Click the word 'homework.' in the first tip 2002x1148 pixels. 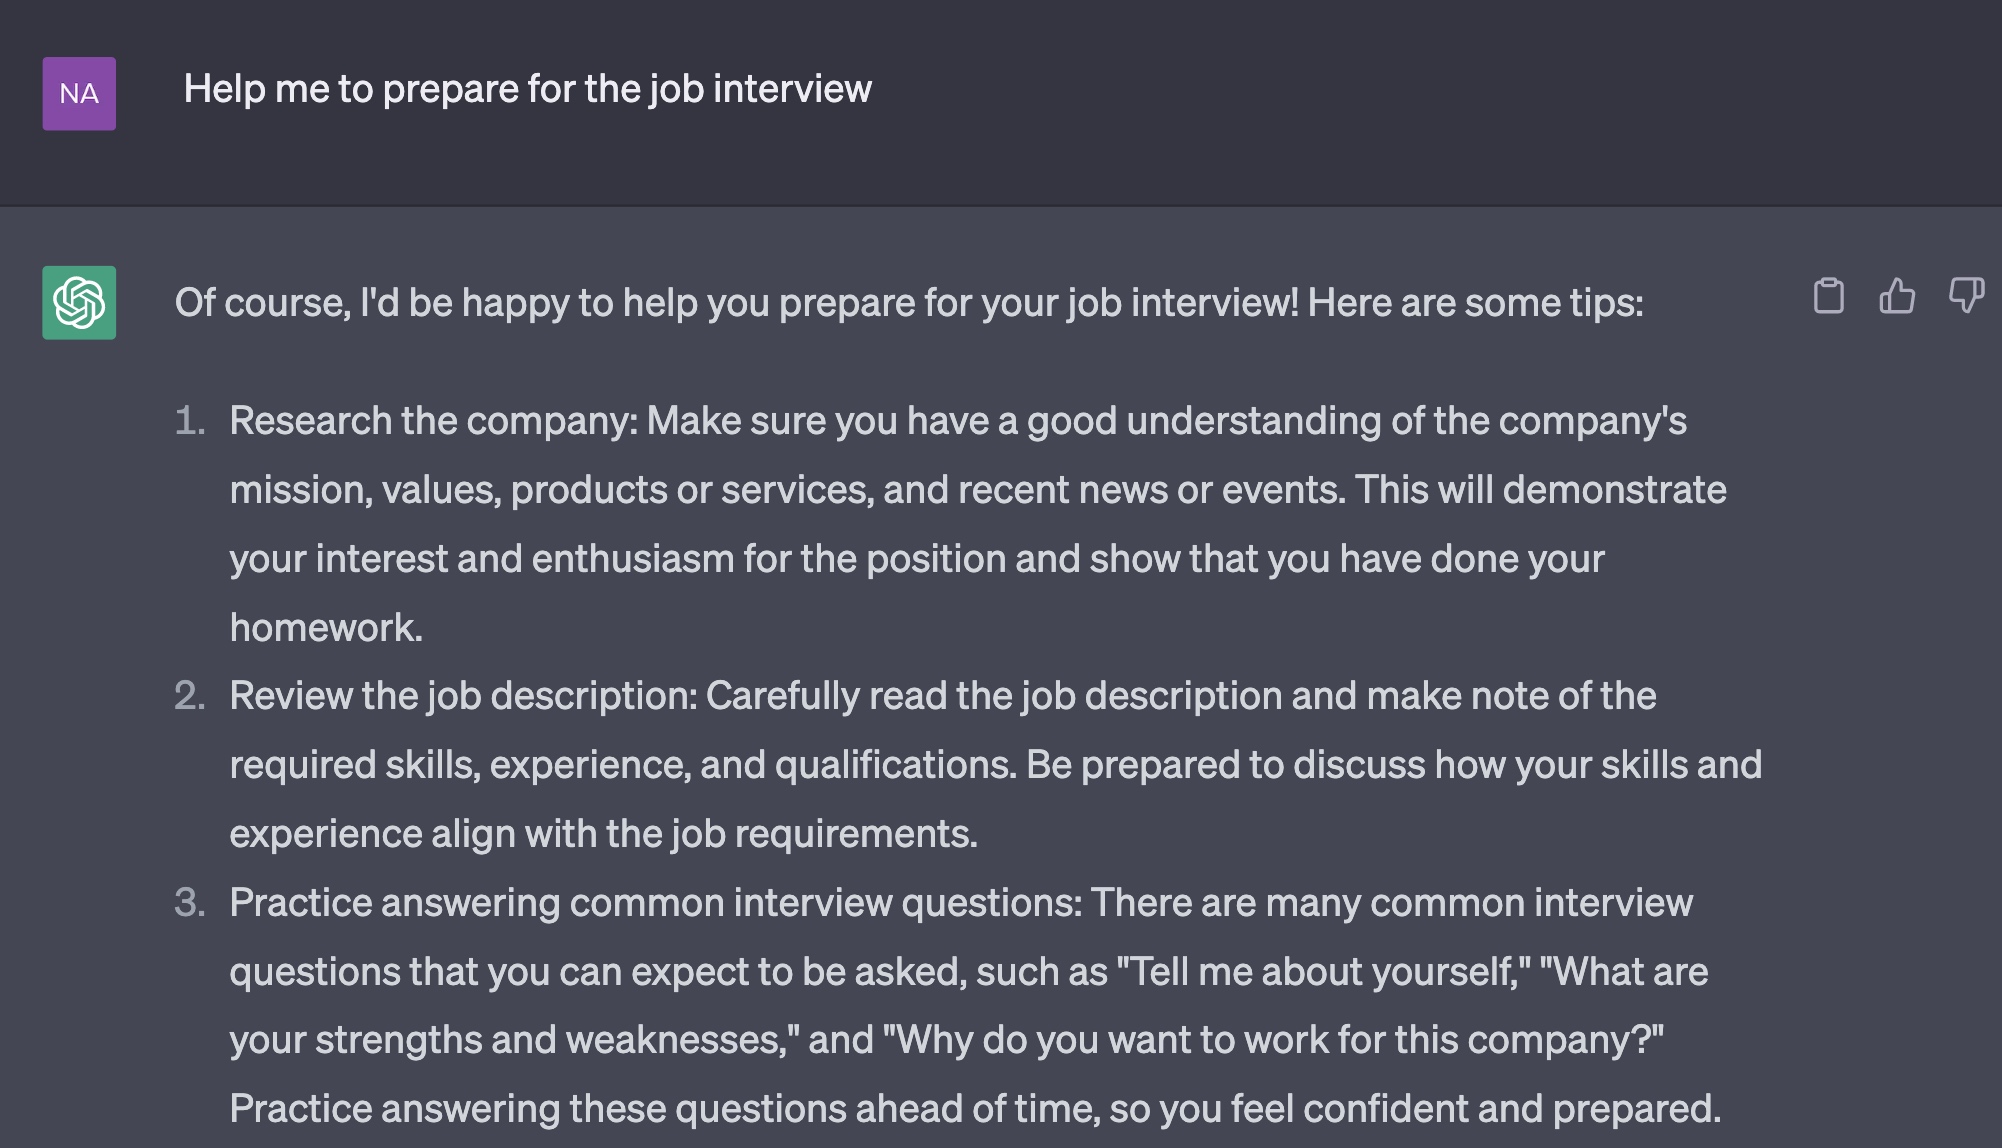(326, 628)
